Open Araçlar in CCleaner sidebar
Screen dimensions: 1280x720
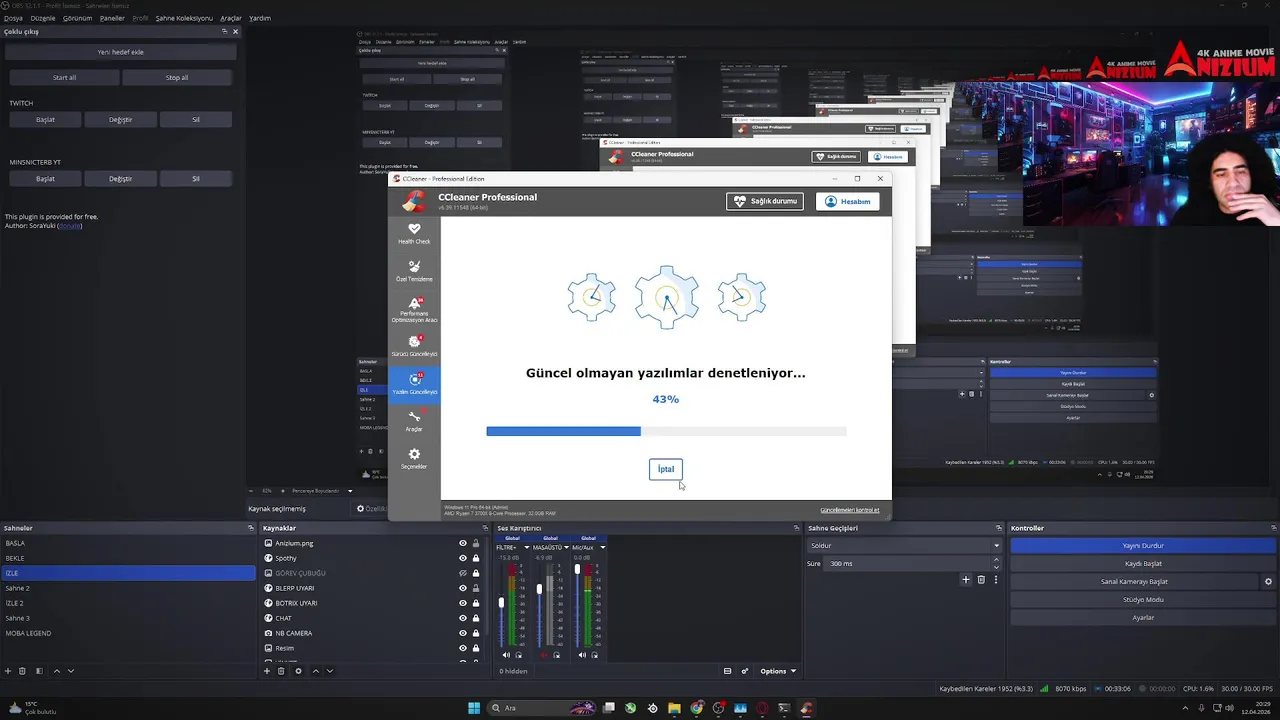click(x=414, y=421)
